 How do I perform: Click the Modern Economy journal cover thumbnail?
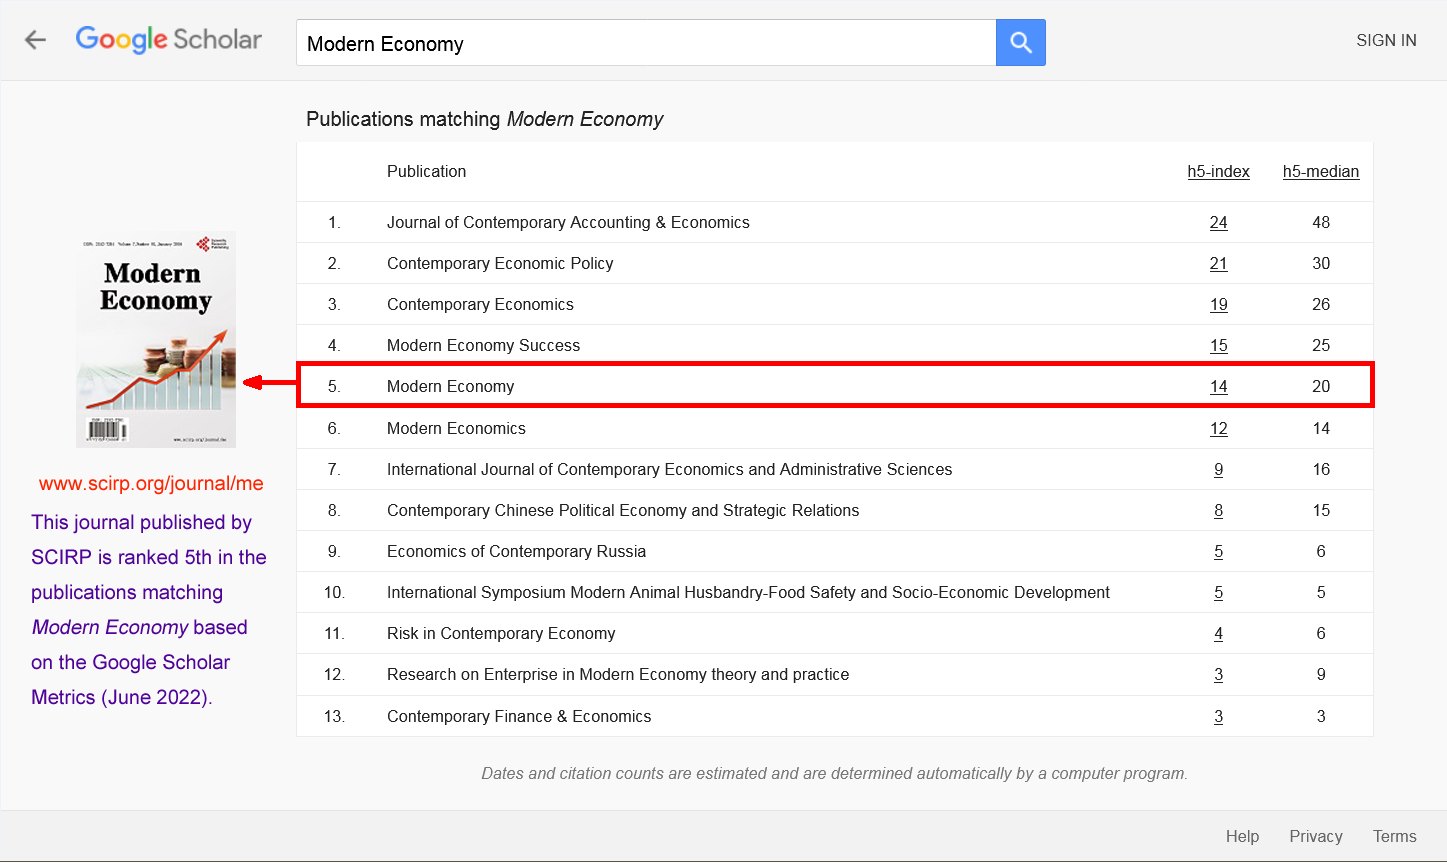click(156, 340)
